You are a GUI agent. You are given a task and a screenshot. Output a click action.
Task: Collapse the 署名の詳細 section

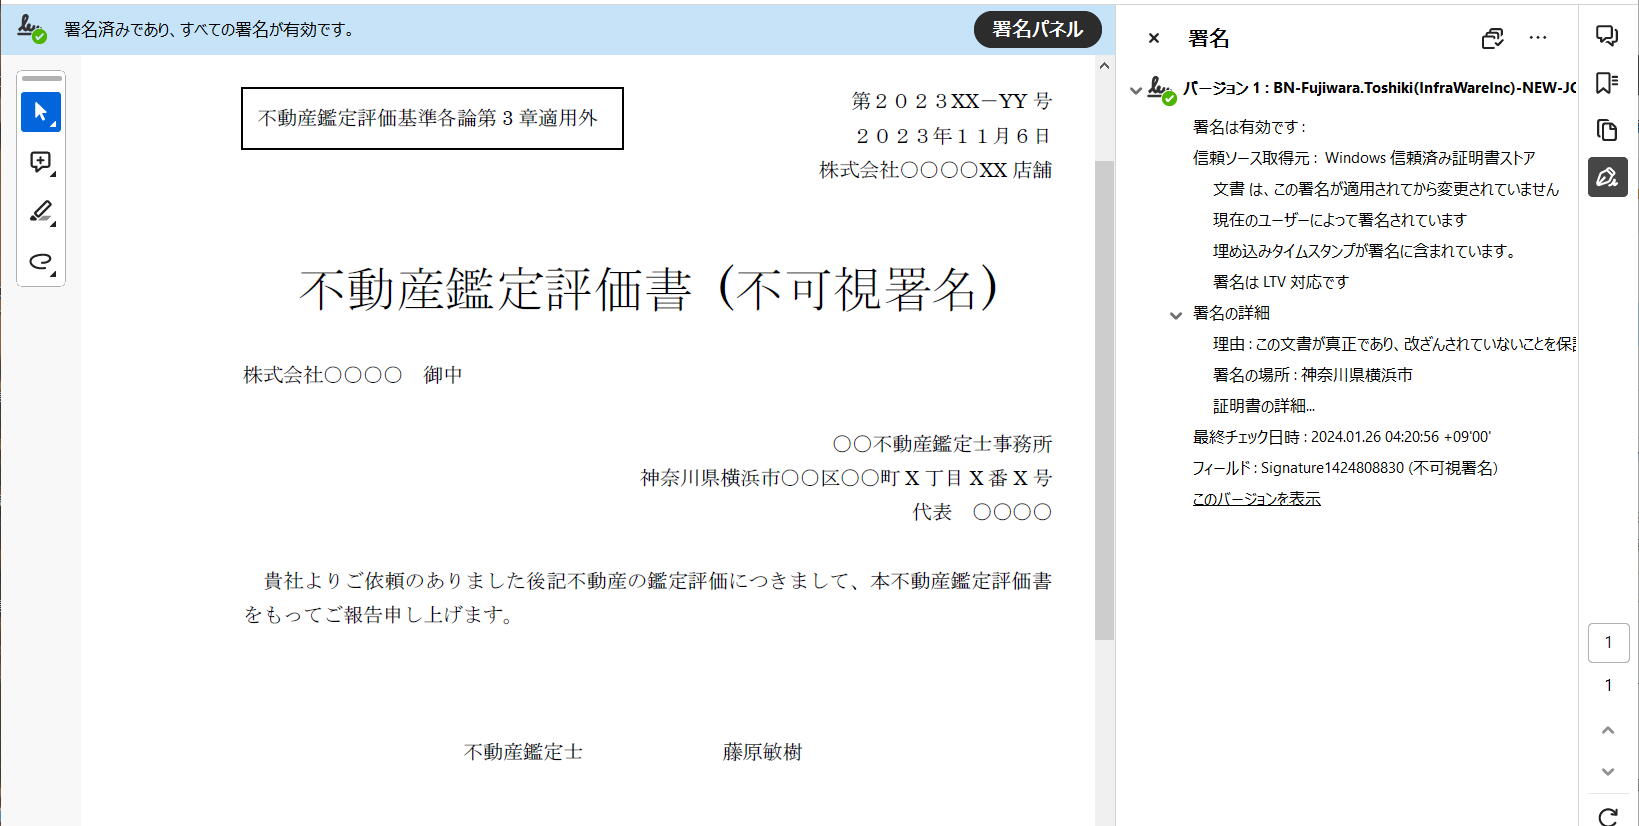pos(1176,315)
